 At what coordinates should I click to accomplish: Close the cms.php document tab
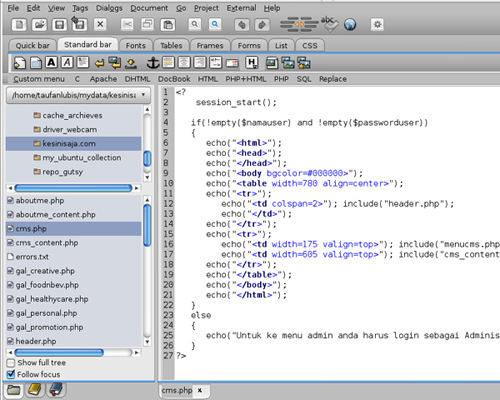pos(200,390)
